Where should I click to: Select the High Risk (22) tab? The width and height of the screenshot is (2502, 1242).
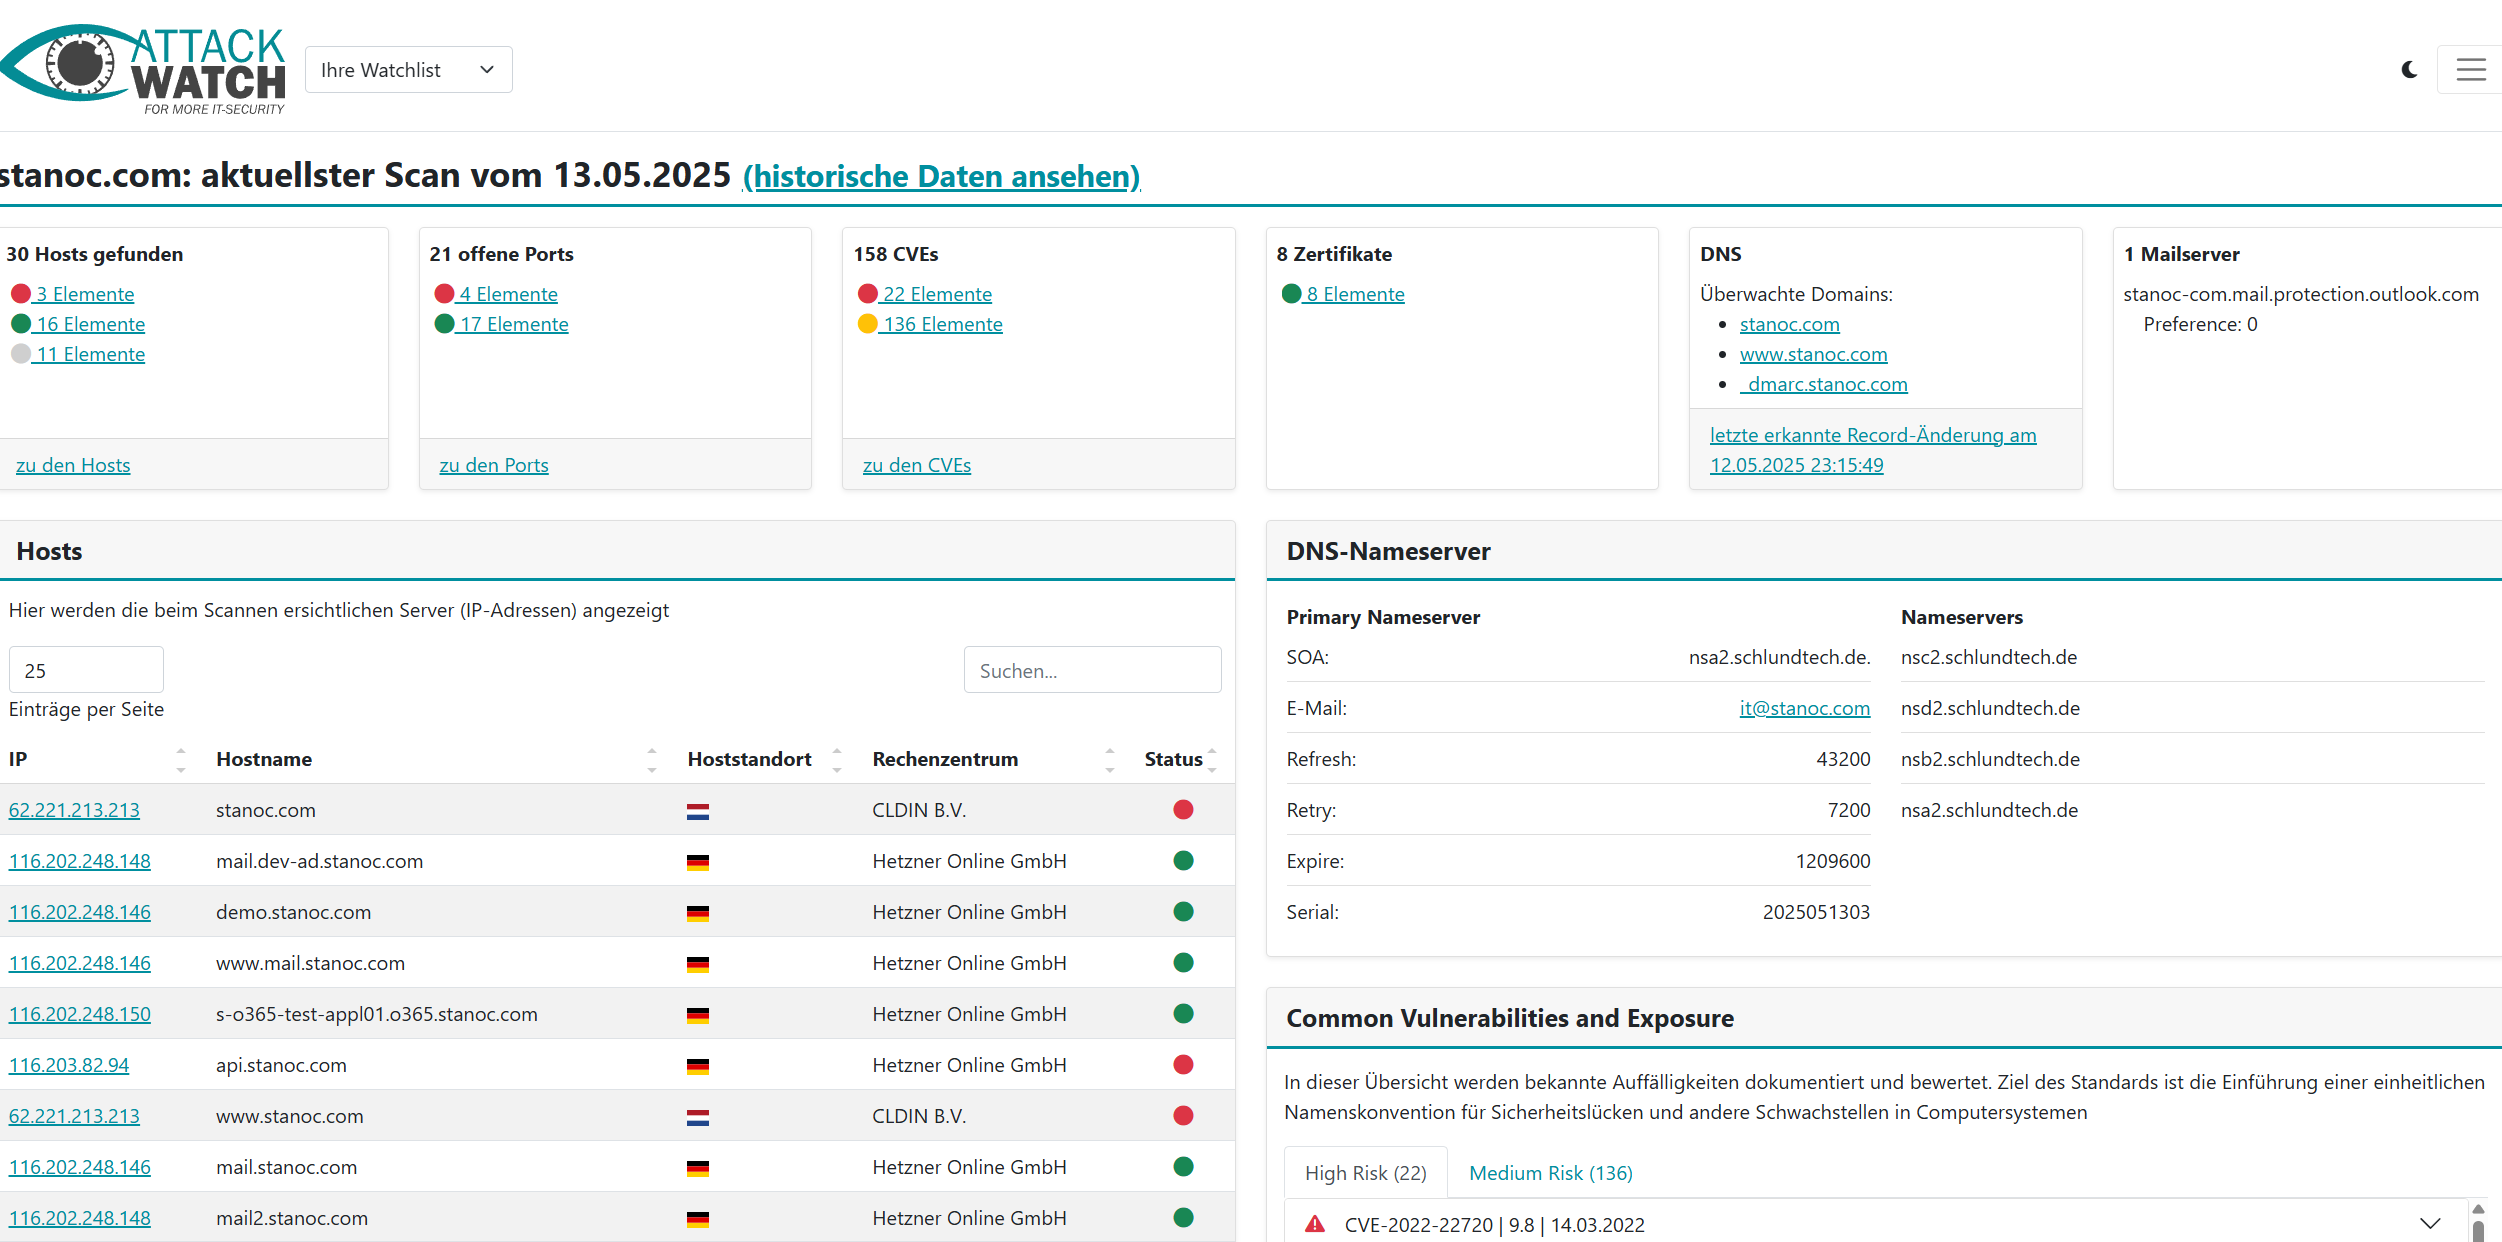[x=1365, y=1172]
